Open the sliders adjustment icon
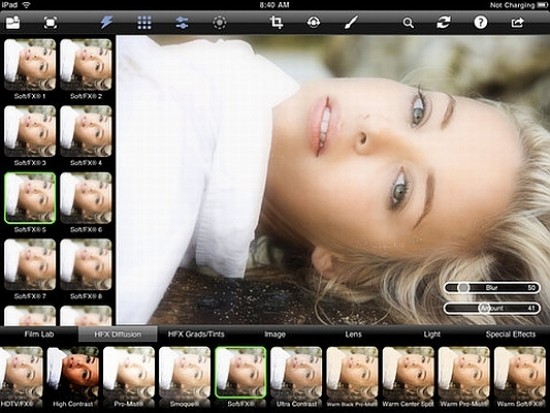Viewport: 550px width, 413px height. pyautogui.click(x=182, y=23)
